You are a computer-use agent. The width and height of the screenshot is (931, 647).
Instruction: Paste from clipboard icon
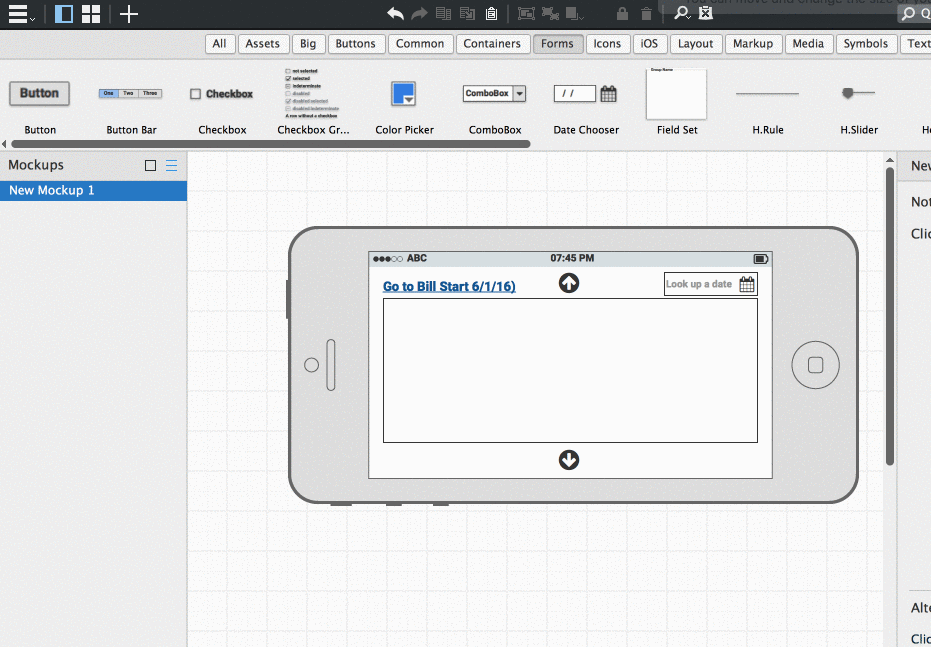tap(491, 13)
